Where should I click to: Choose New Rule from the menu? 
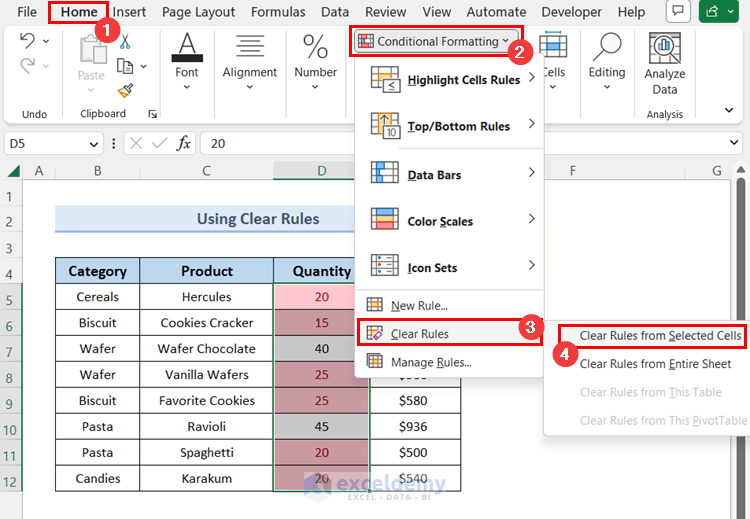[450, 305]
